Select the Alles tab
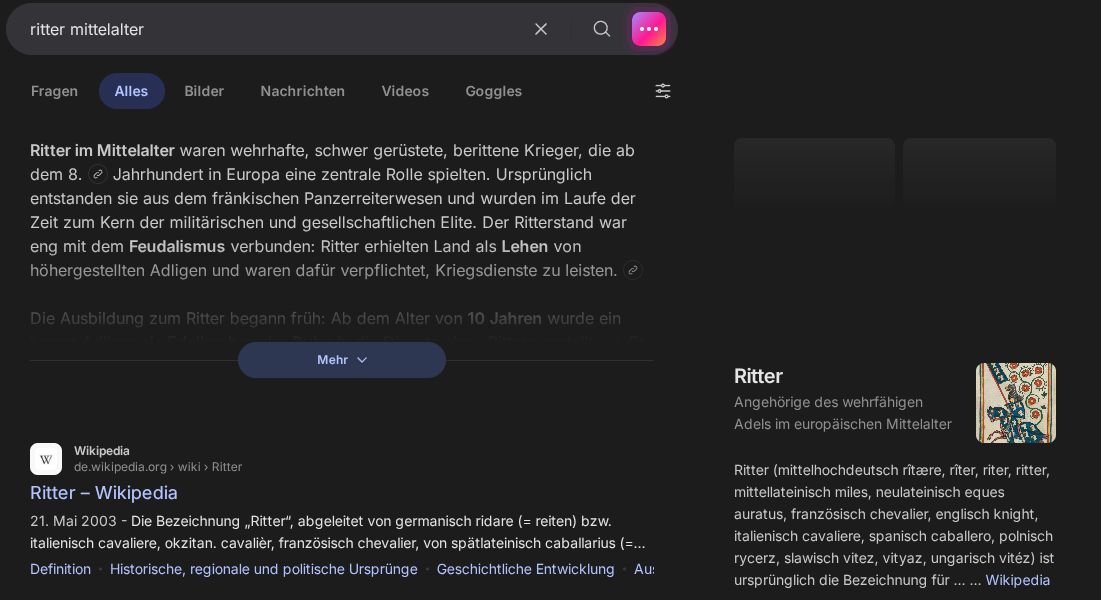1101x600 pixels. pyautogui.click(x=131, y=91)
